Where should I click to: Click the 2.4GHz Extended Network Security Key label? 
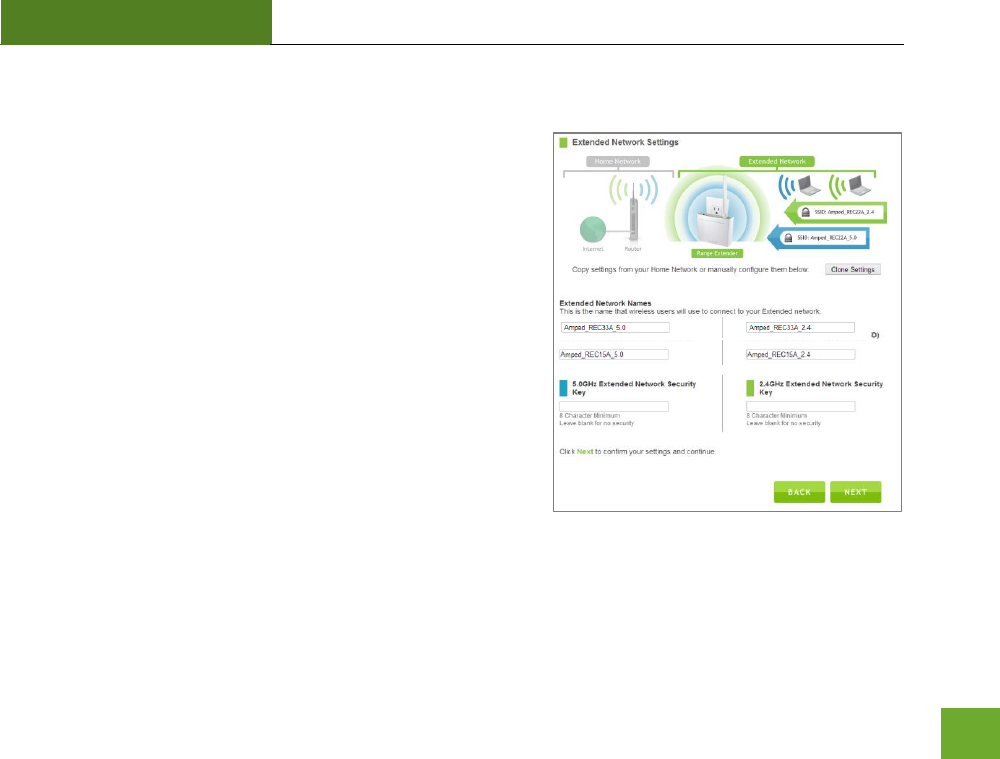[x=821, y=388]
